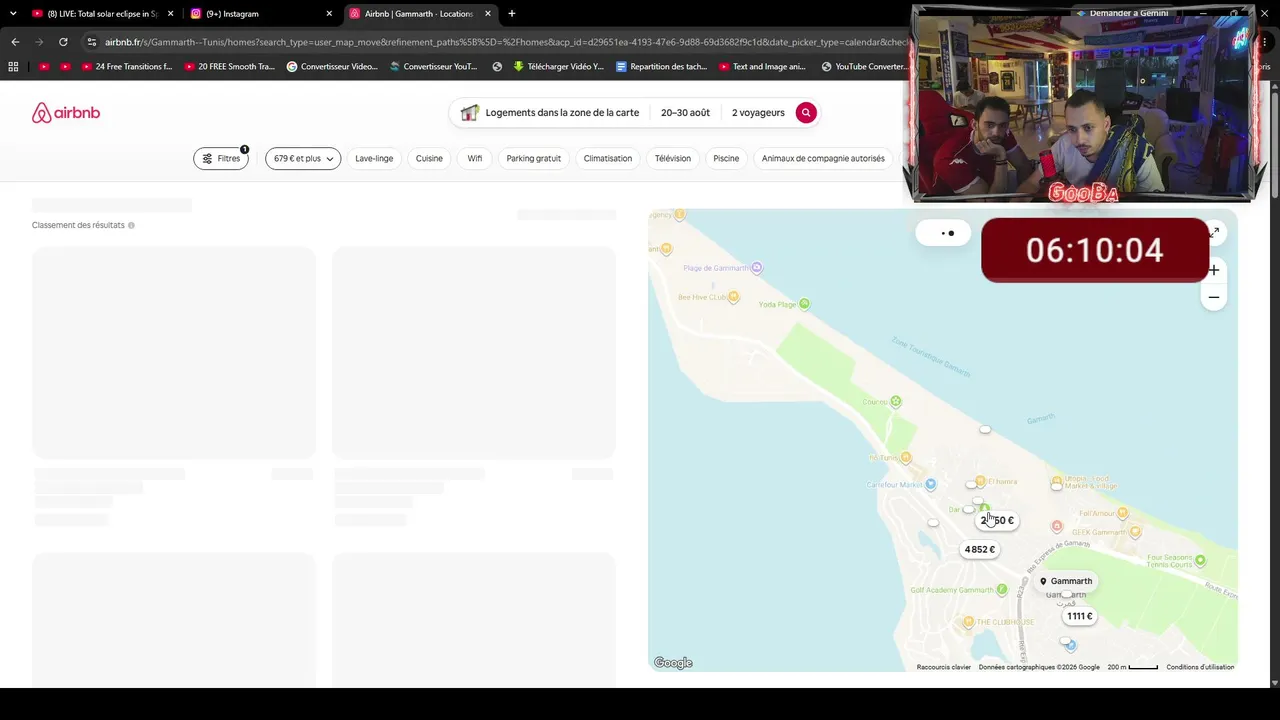
Task: Open the 'Text and Image ani...' bookmark
Action: pos(762,67)
